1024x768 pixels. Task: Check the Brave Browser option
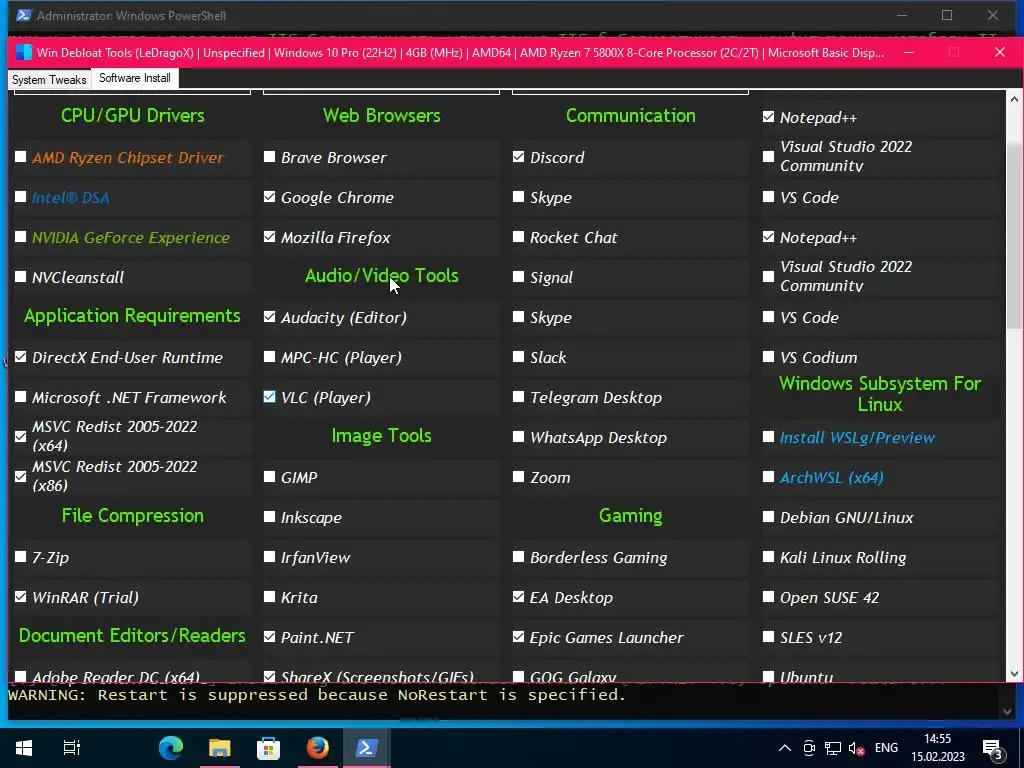point(269,157)
